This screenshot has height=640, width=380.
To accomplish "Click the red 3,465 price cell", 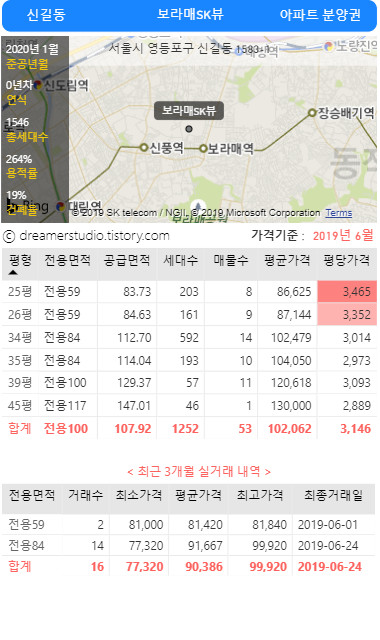I will pos(347,291).
